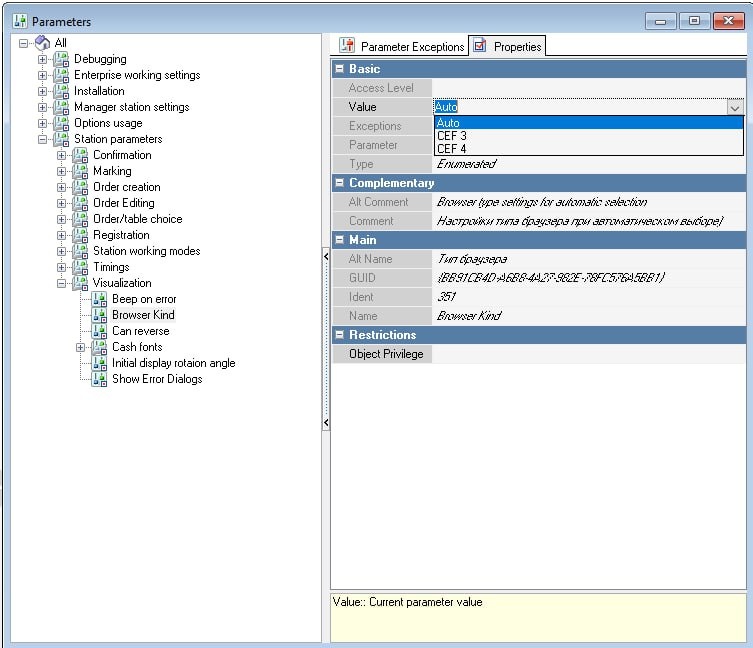Expand the Cash fonts tree node
The image size is (753, 648).
coord(81,347)
